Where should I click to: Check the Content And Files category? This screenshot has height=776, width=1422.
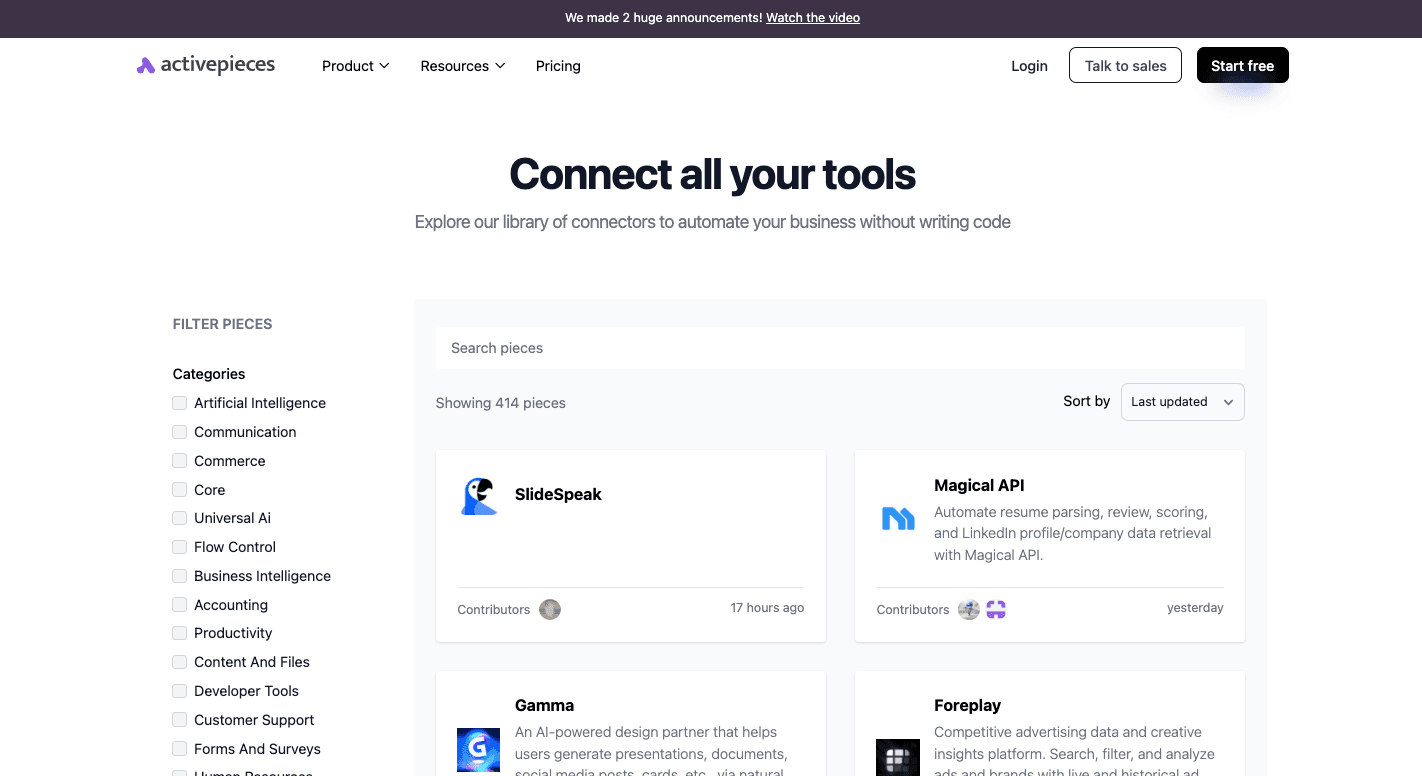pyautogui.click(x=180, y=662)
